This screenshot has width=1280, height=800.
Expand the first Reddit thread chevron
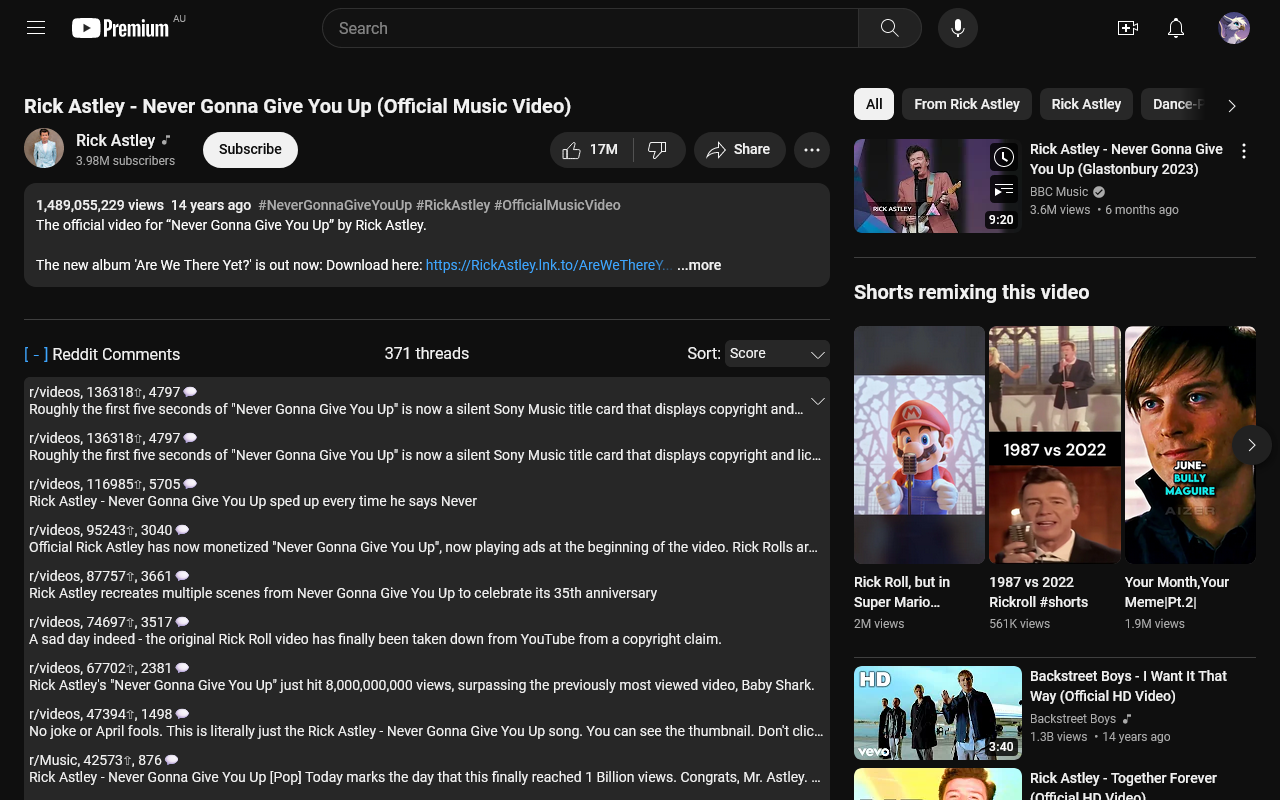coord(817,401)
